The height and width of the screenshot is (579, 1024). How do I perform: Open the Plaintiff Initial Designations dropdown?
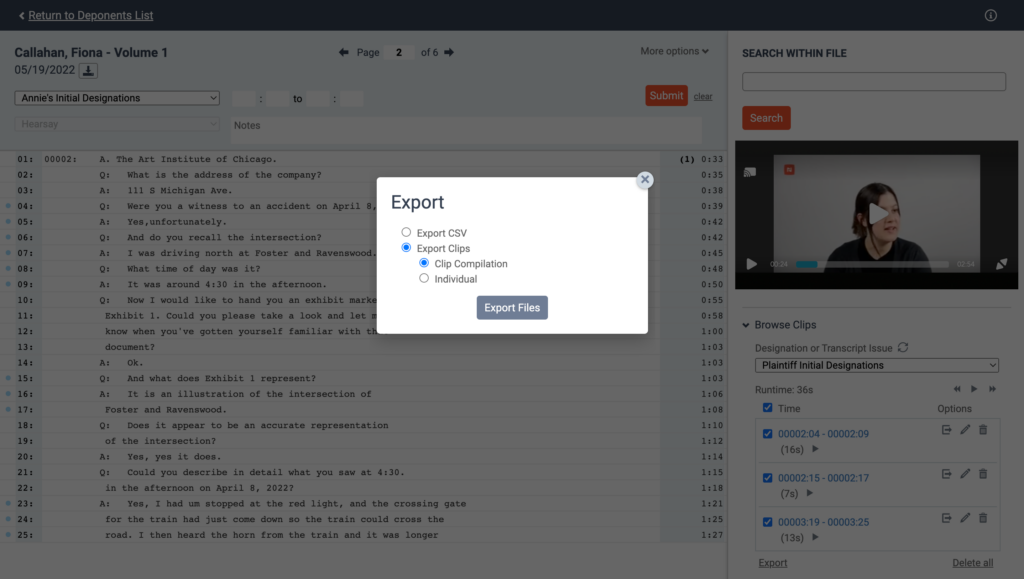(877, 365)
